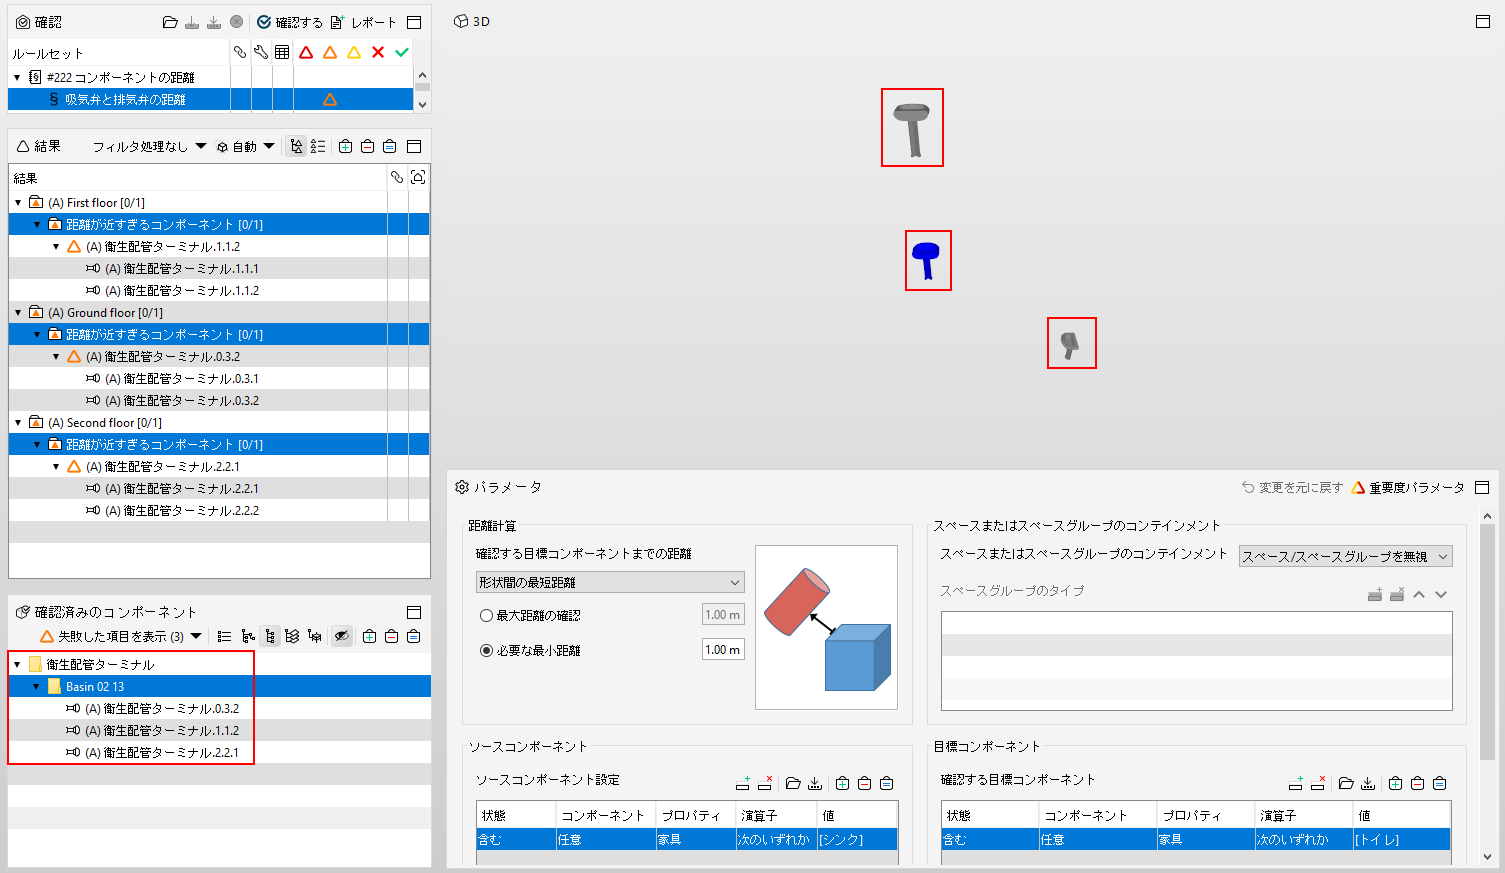Show containment hierarchy view icon
This screenshot has height=873, width=1505.
247,636
